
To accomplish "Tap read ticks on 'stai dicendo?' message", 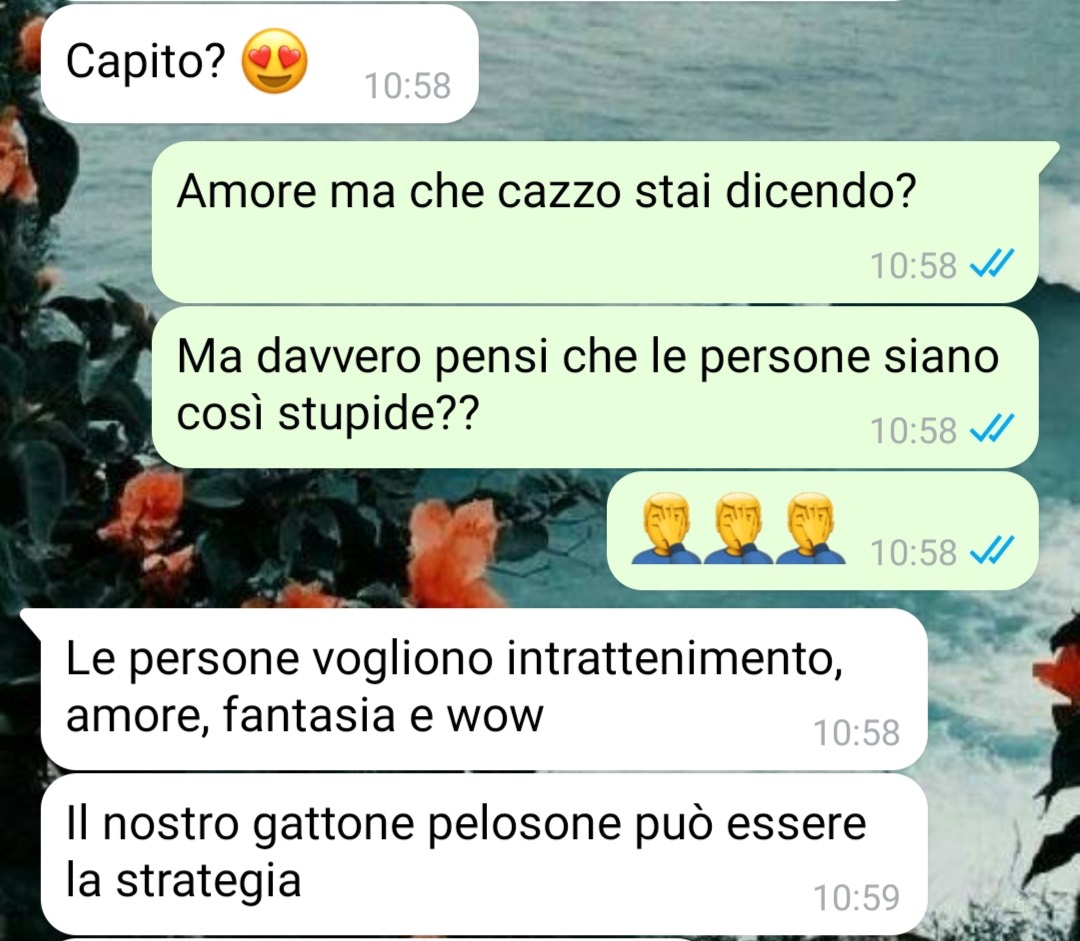I will click(x=992, y=263).
